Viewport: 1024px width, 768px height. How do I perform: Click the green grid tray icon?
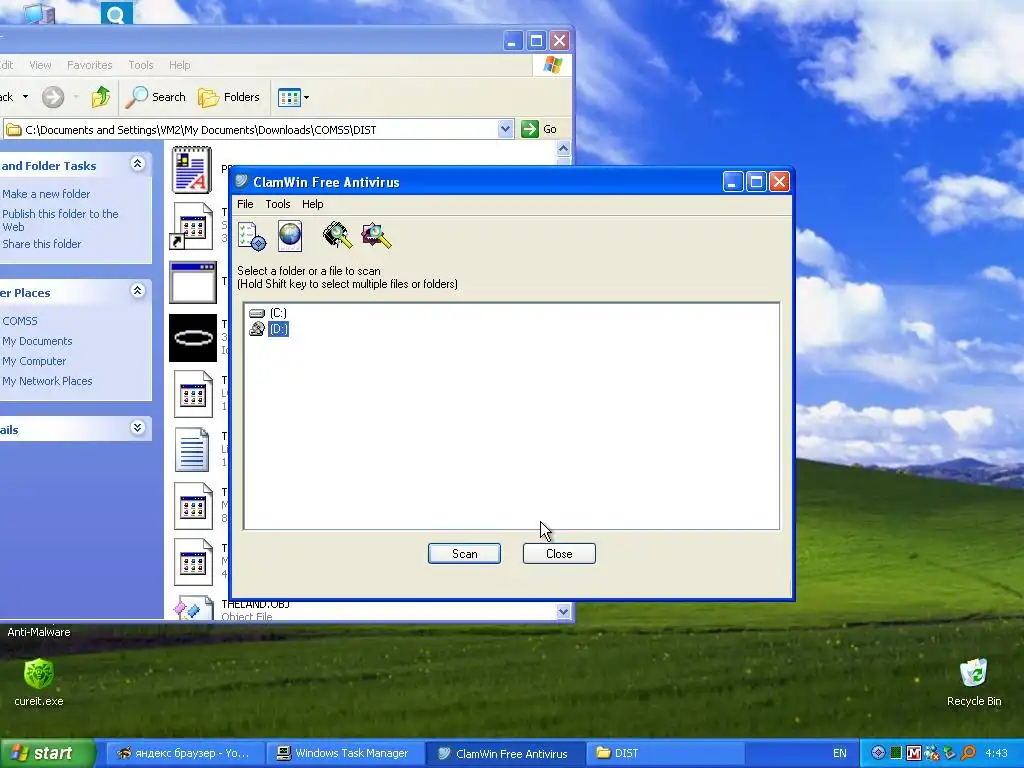pos(896,753)
